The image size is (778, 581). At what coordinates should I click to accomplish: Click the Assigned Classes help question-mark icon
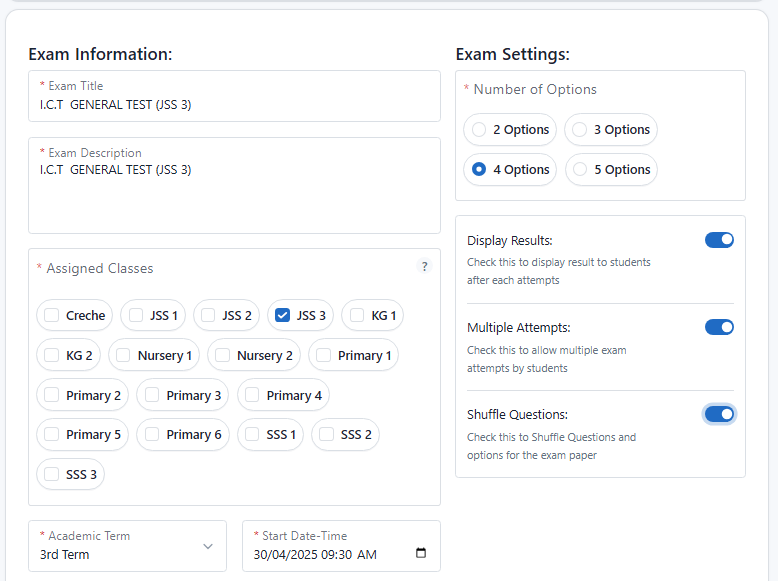(424, 266)
